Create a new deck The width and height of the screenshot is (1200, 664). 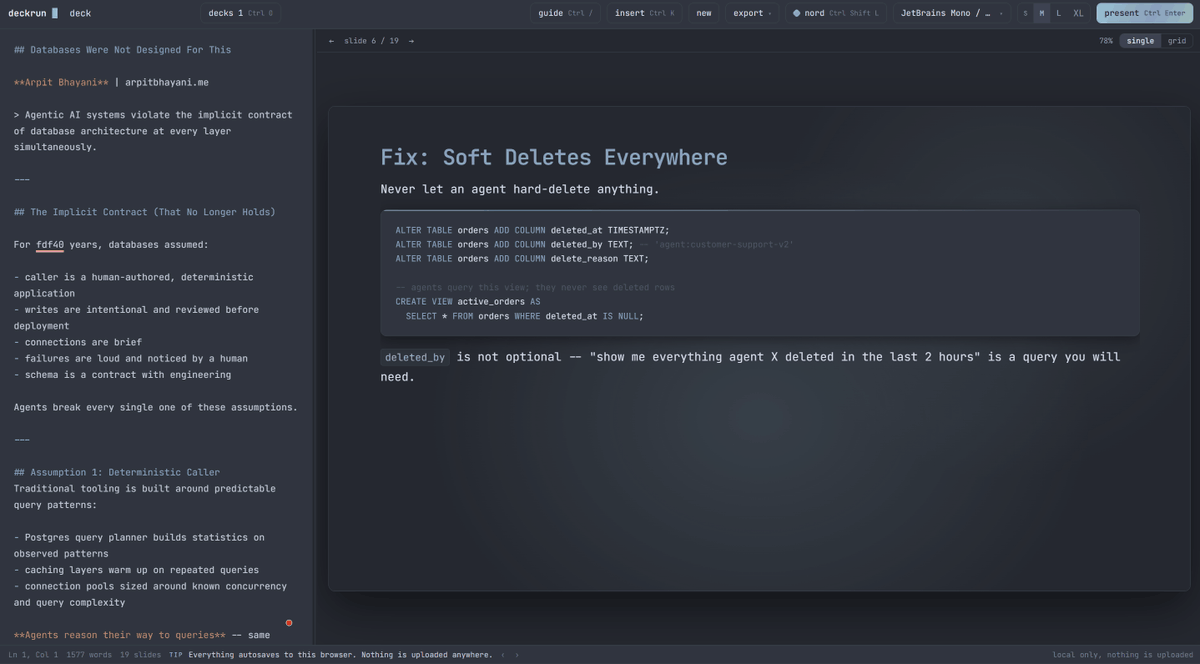pos(704,13)
